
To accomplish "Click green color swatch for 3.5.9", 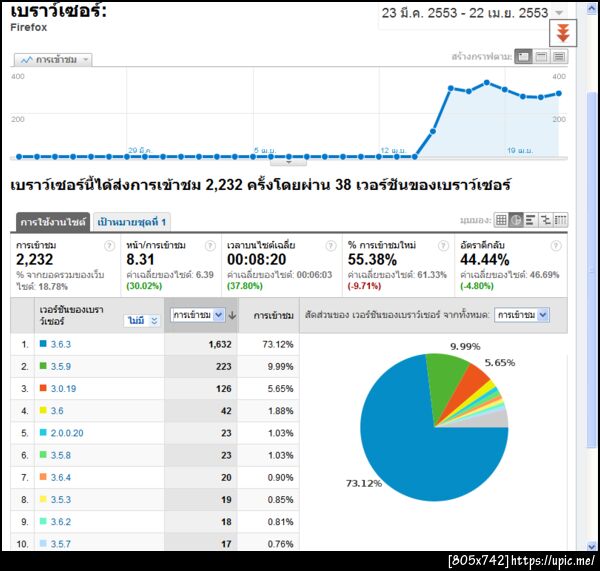I will [x=43, y=365].
